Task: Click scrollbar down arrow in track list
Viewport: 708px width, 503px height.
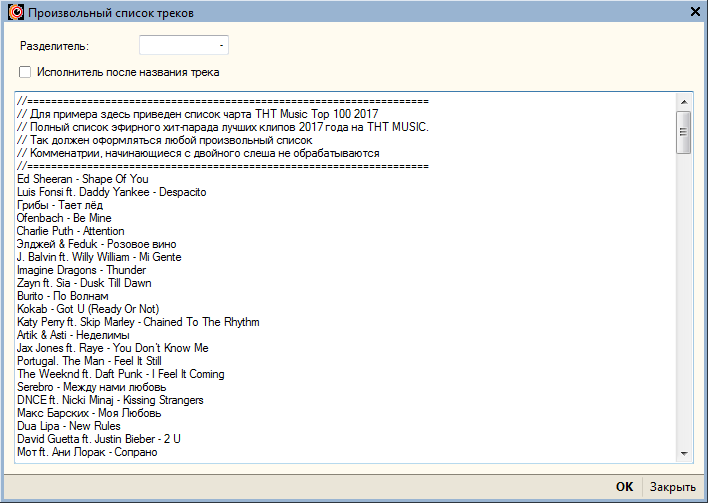Action: tap(684, 453)
